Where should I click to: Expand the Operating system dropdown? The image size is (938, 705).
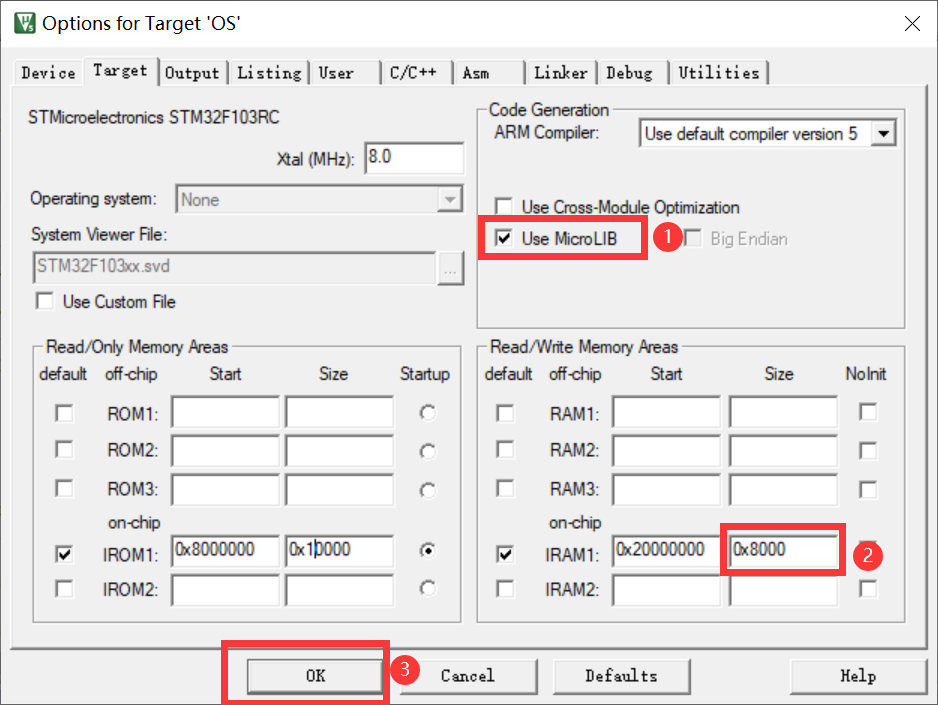pyautogui.click(x=450, y=199)
